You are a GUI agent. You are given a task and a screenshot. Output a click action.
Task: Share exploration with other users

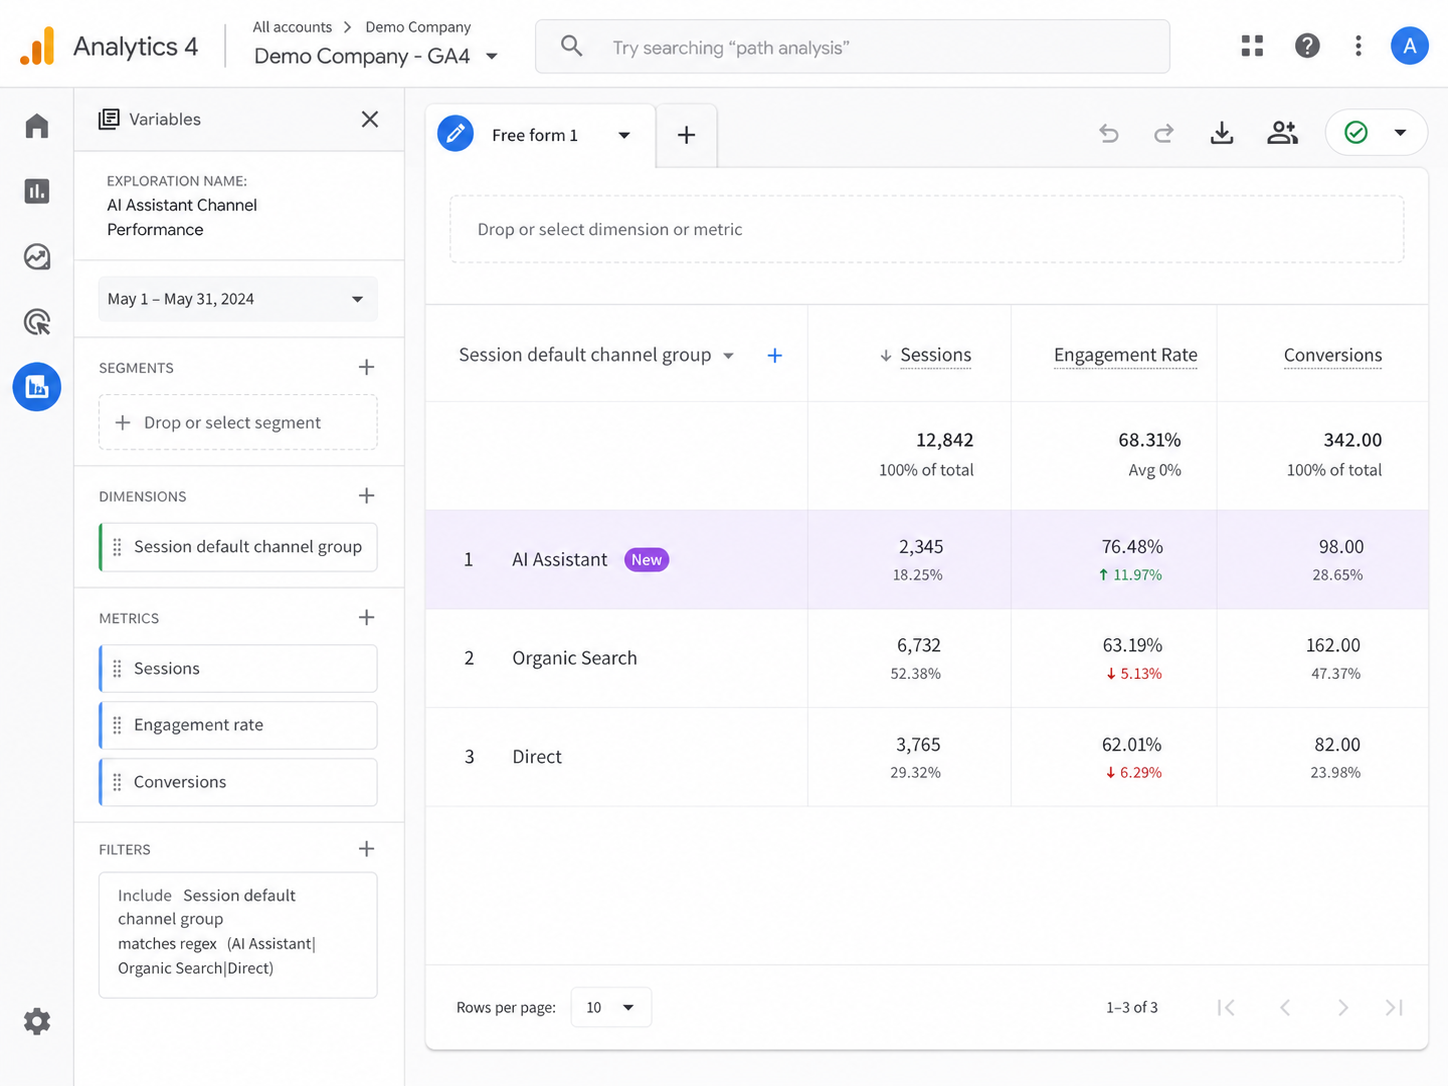(x=1282, y=133)
